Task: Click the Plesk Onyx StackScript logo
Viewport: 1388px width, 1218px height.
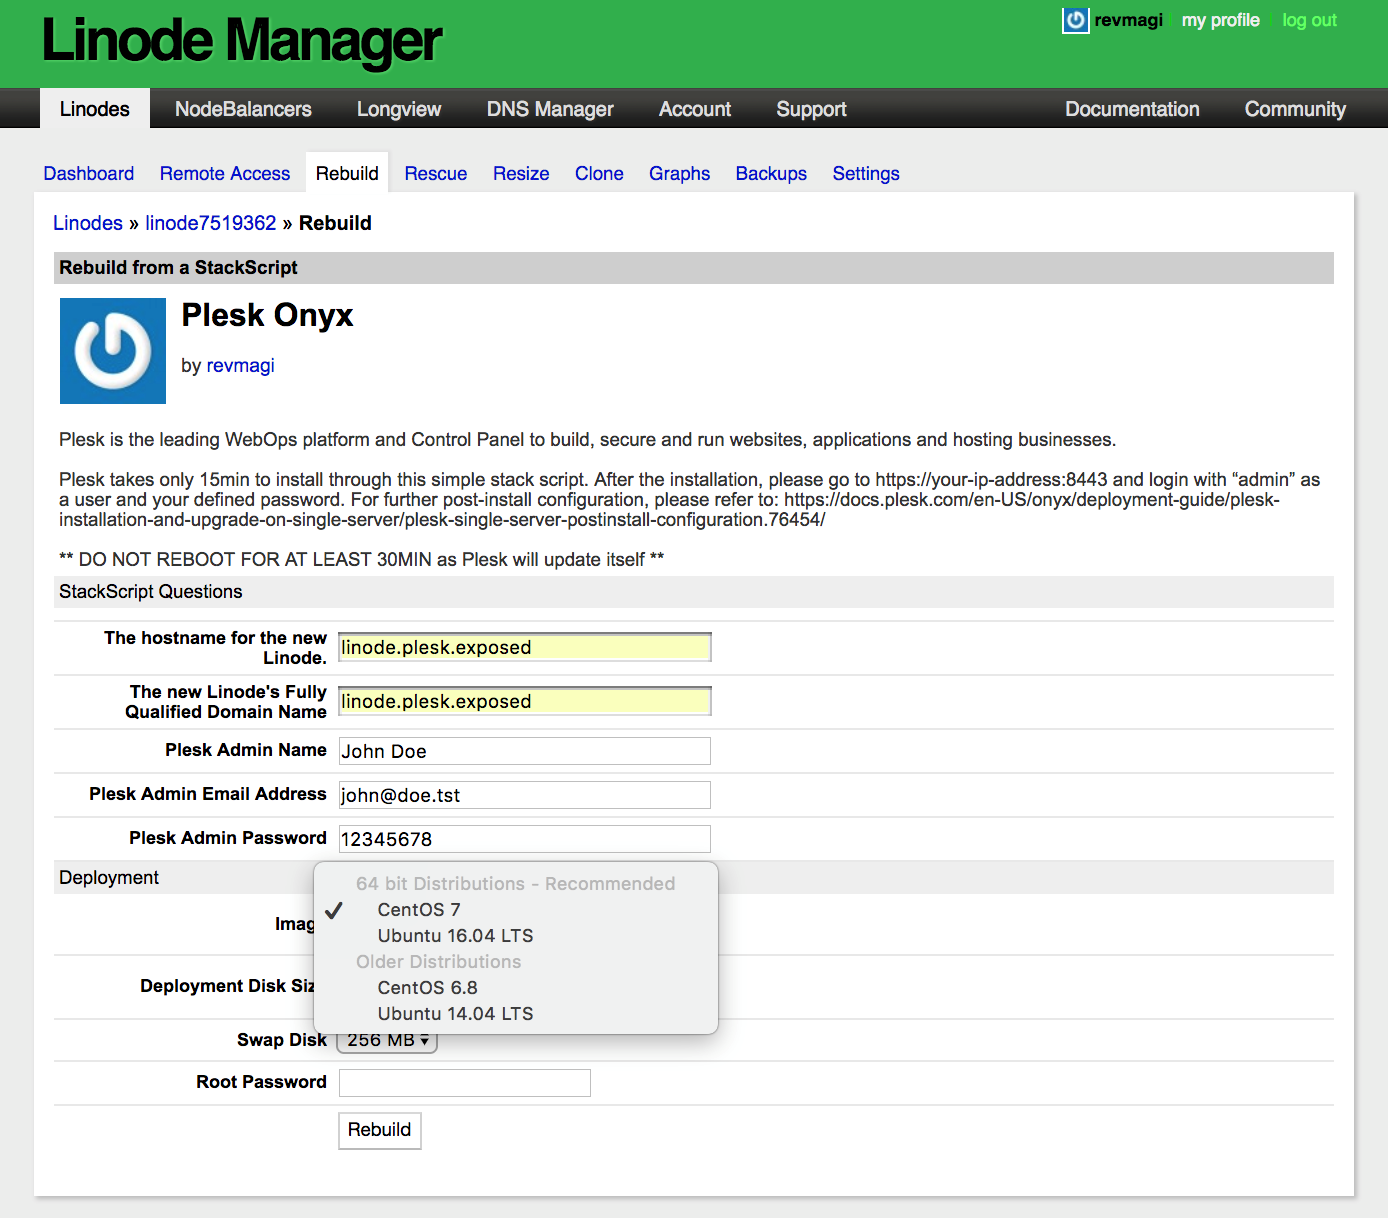Action: [113, 351]
